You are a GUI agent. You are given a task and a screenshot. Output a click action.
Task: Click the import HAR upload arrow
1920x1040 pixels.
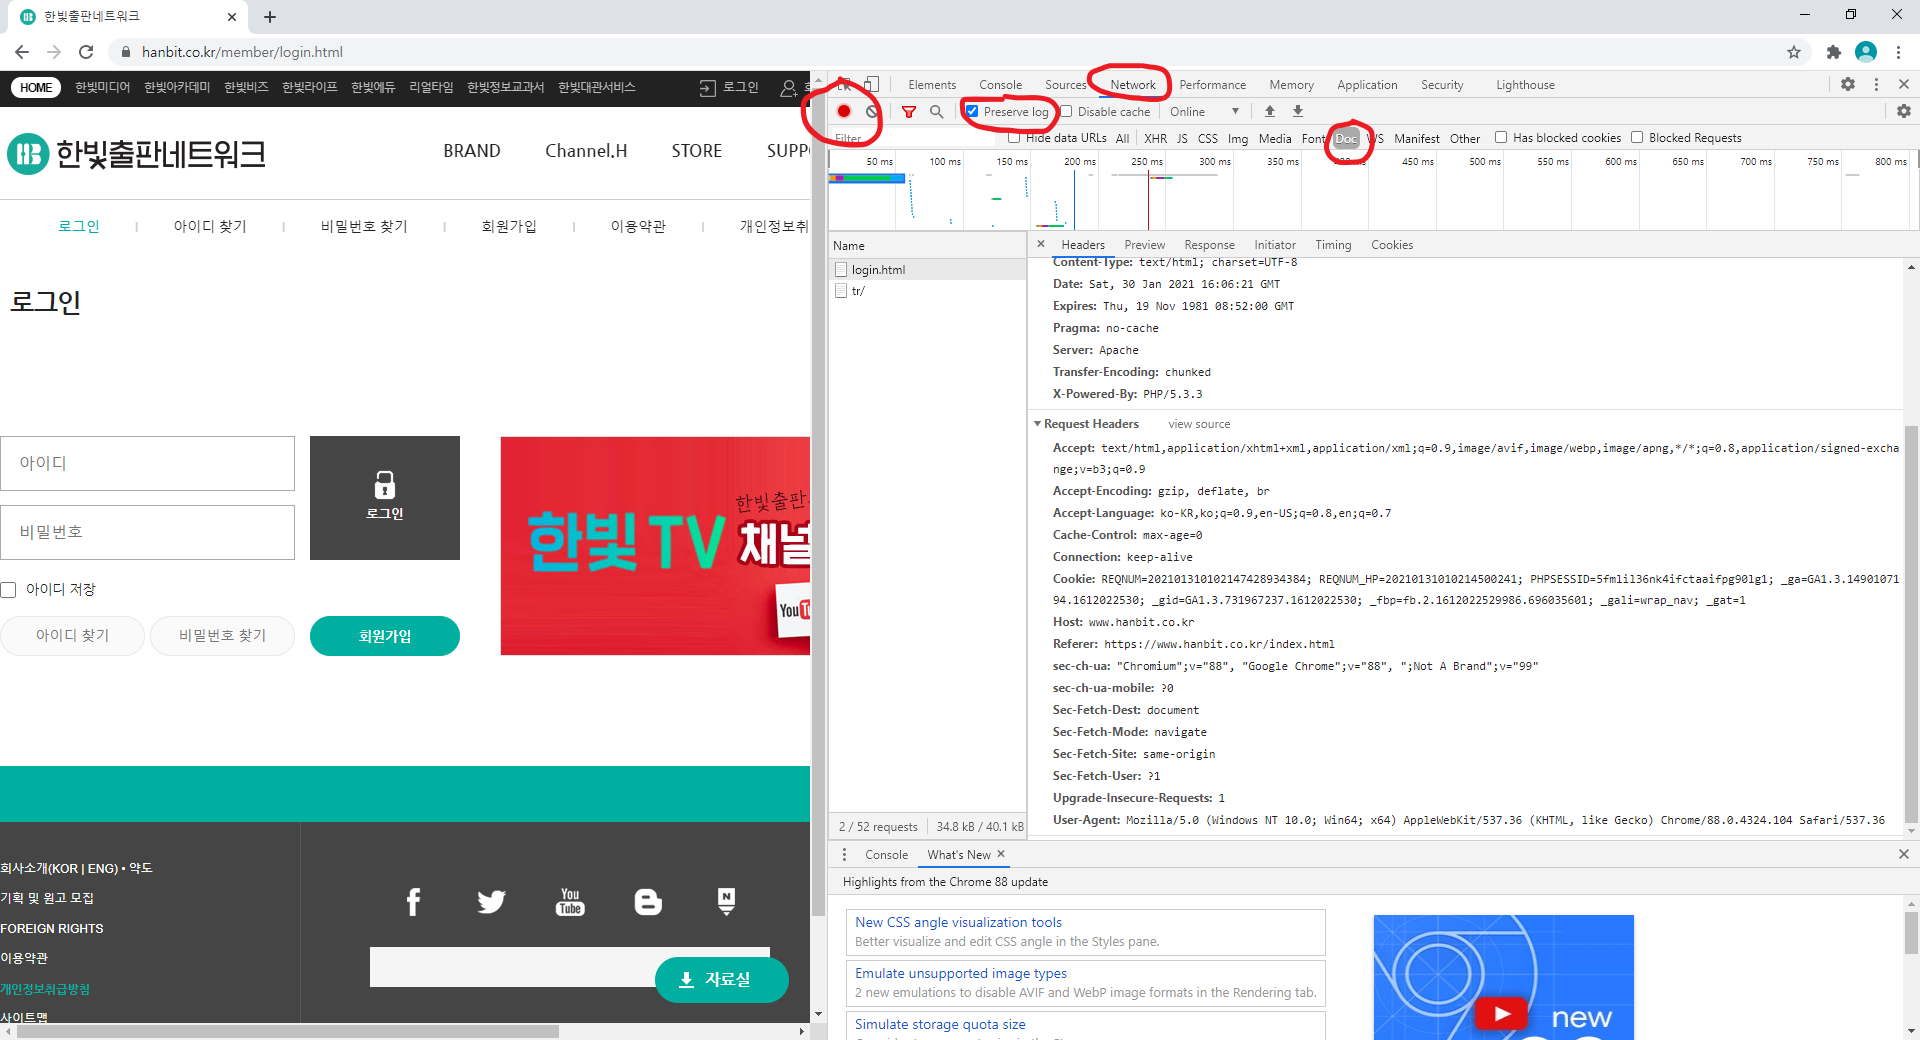[x=1270, y=111]
